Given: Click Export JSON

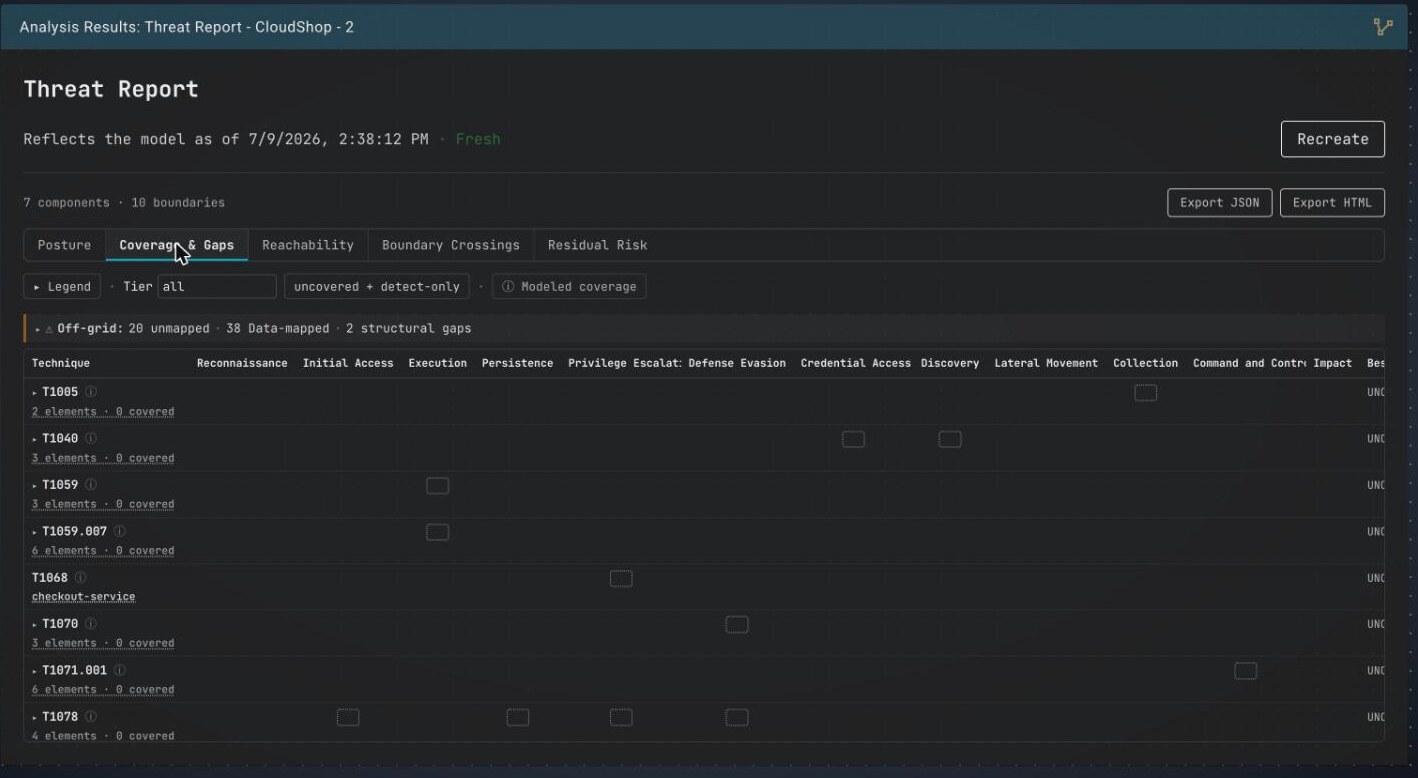Looking at the screenshot, I should 1219,203.
